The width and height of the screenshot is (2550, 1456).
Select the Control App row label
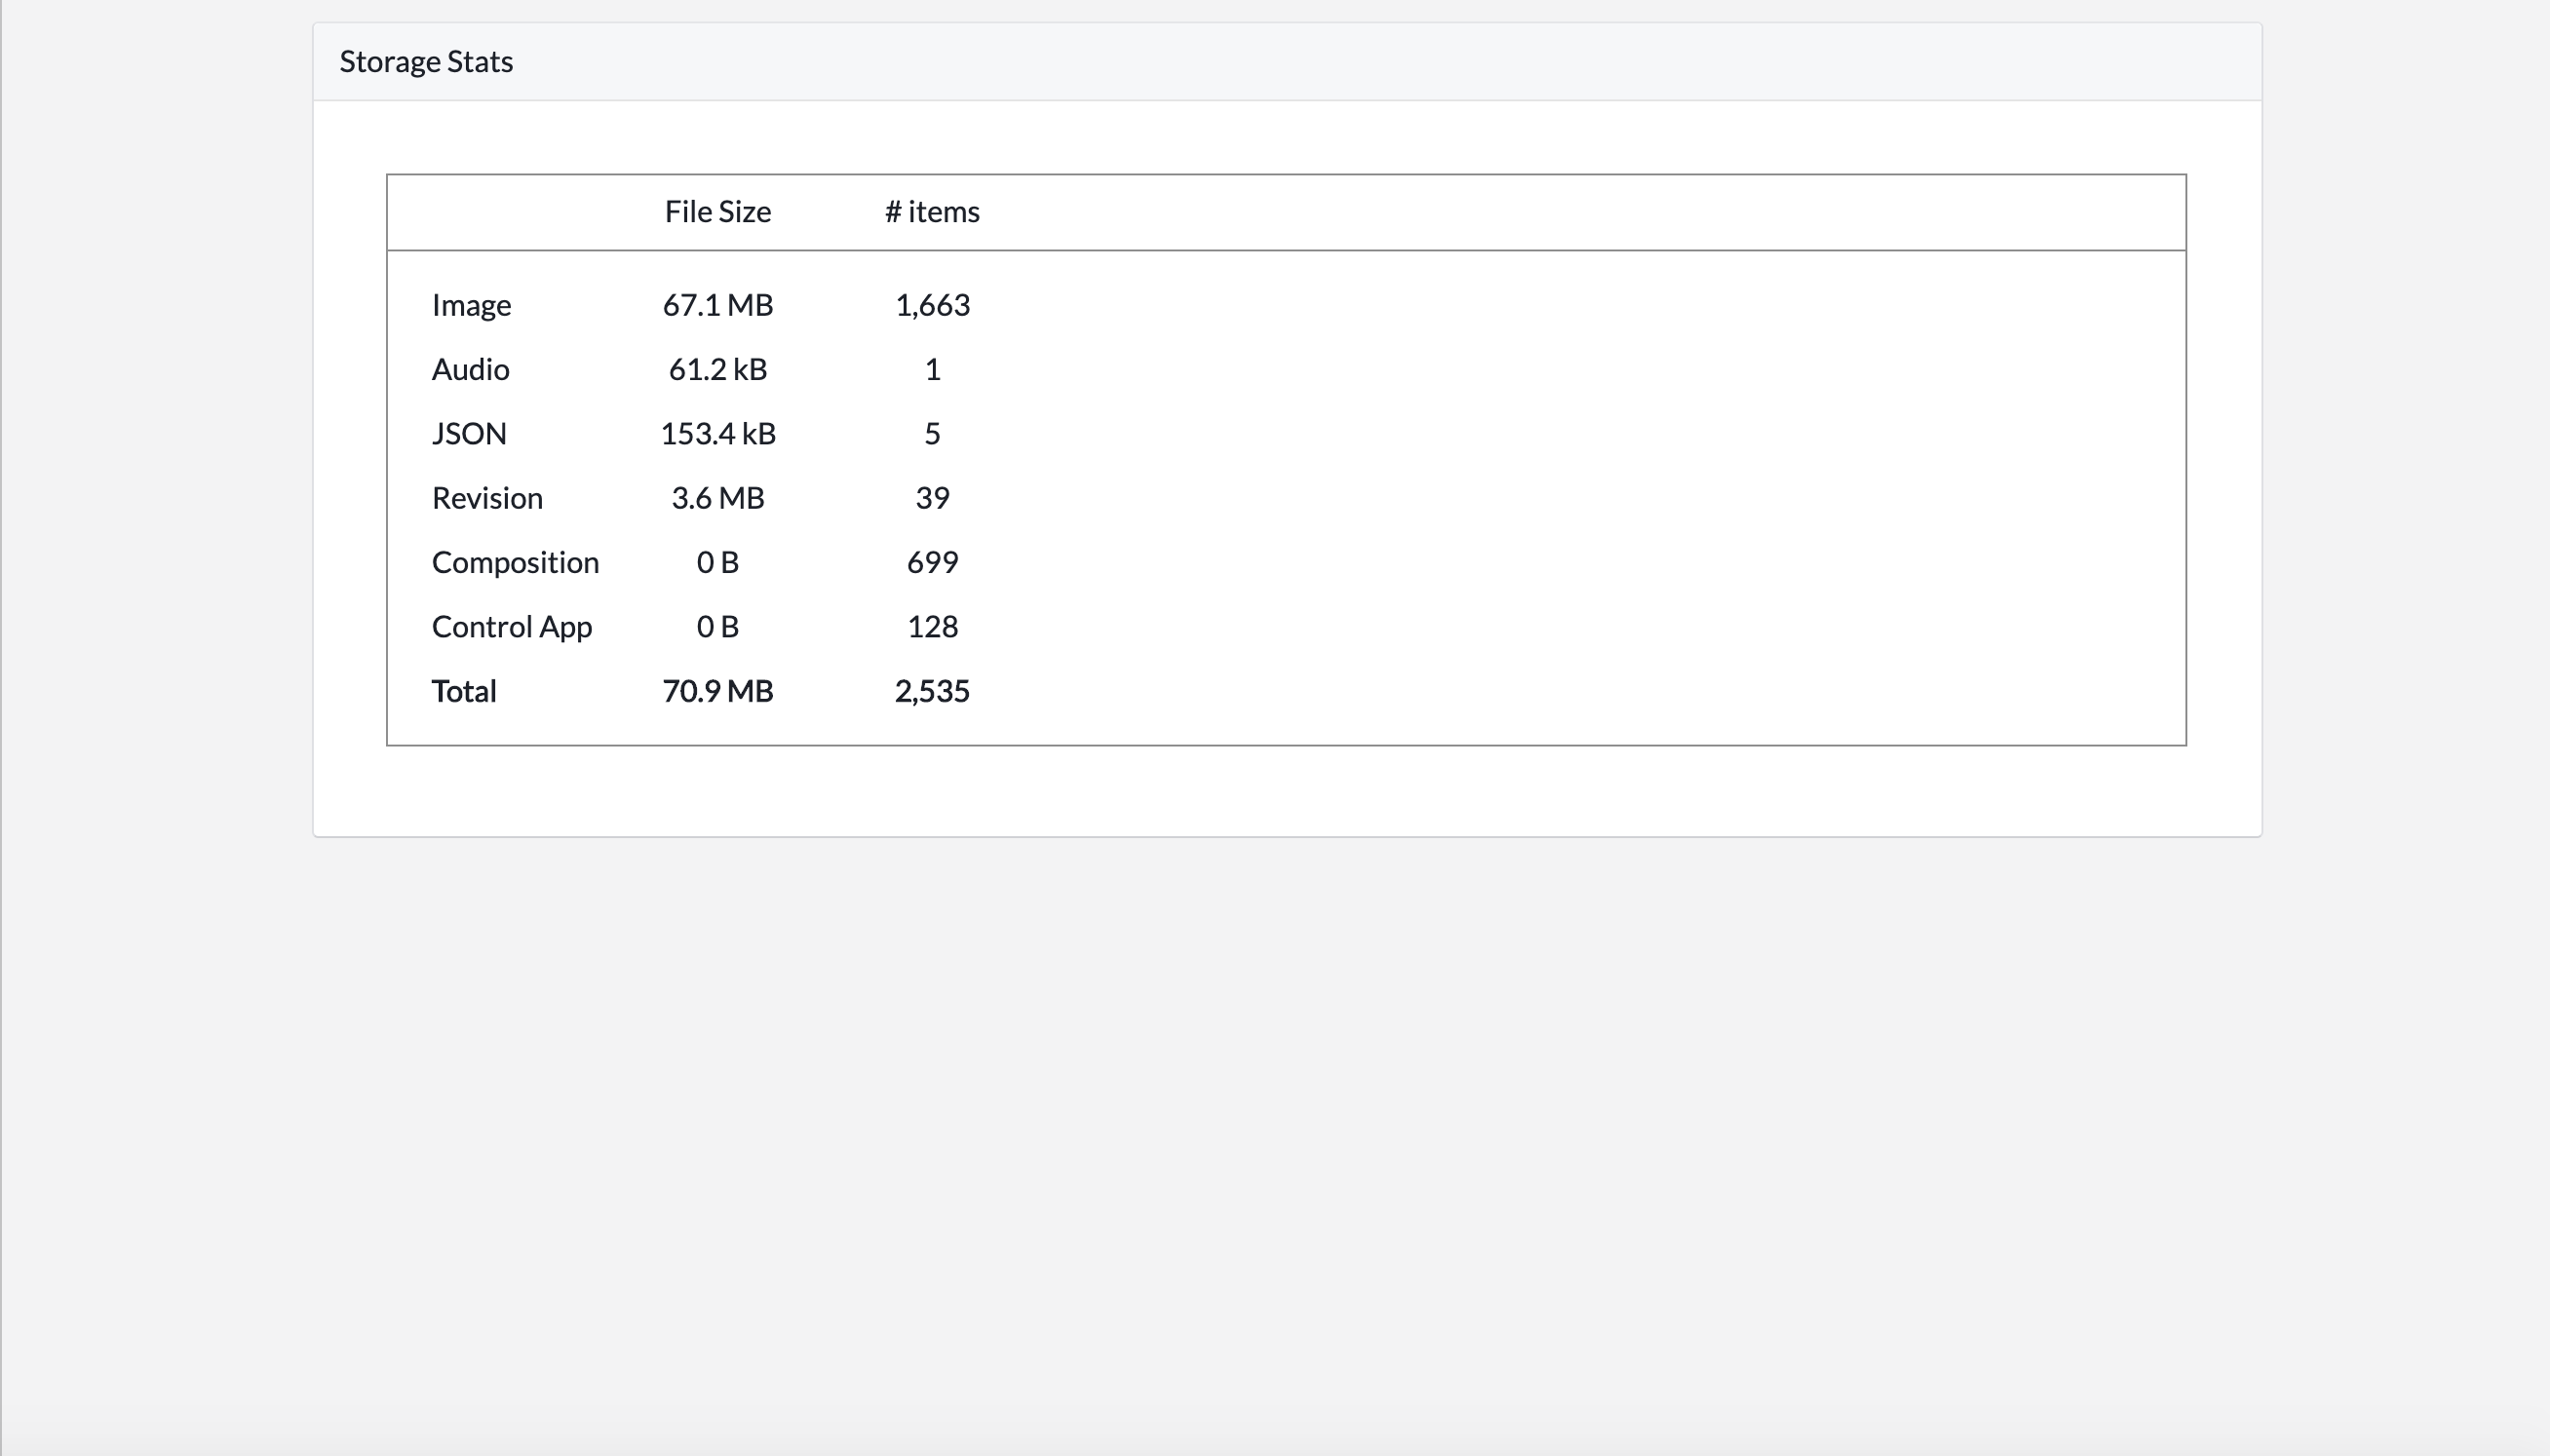coord(512,627)
